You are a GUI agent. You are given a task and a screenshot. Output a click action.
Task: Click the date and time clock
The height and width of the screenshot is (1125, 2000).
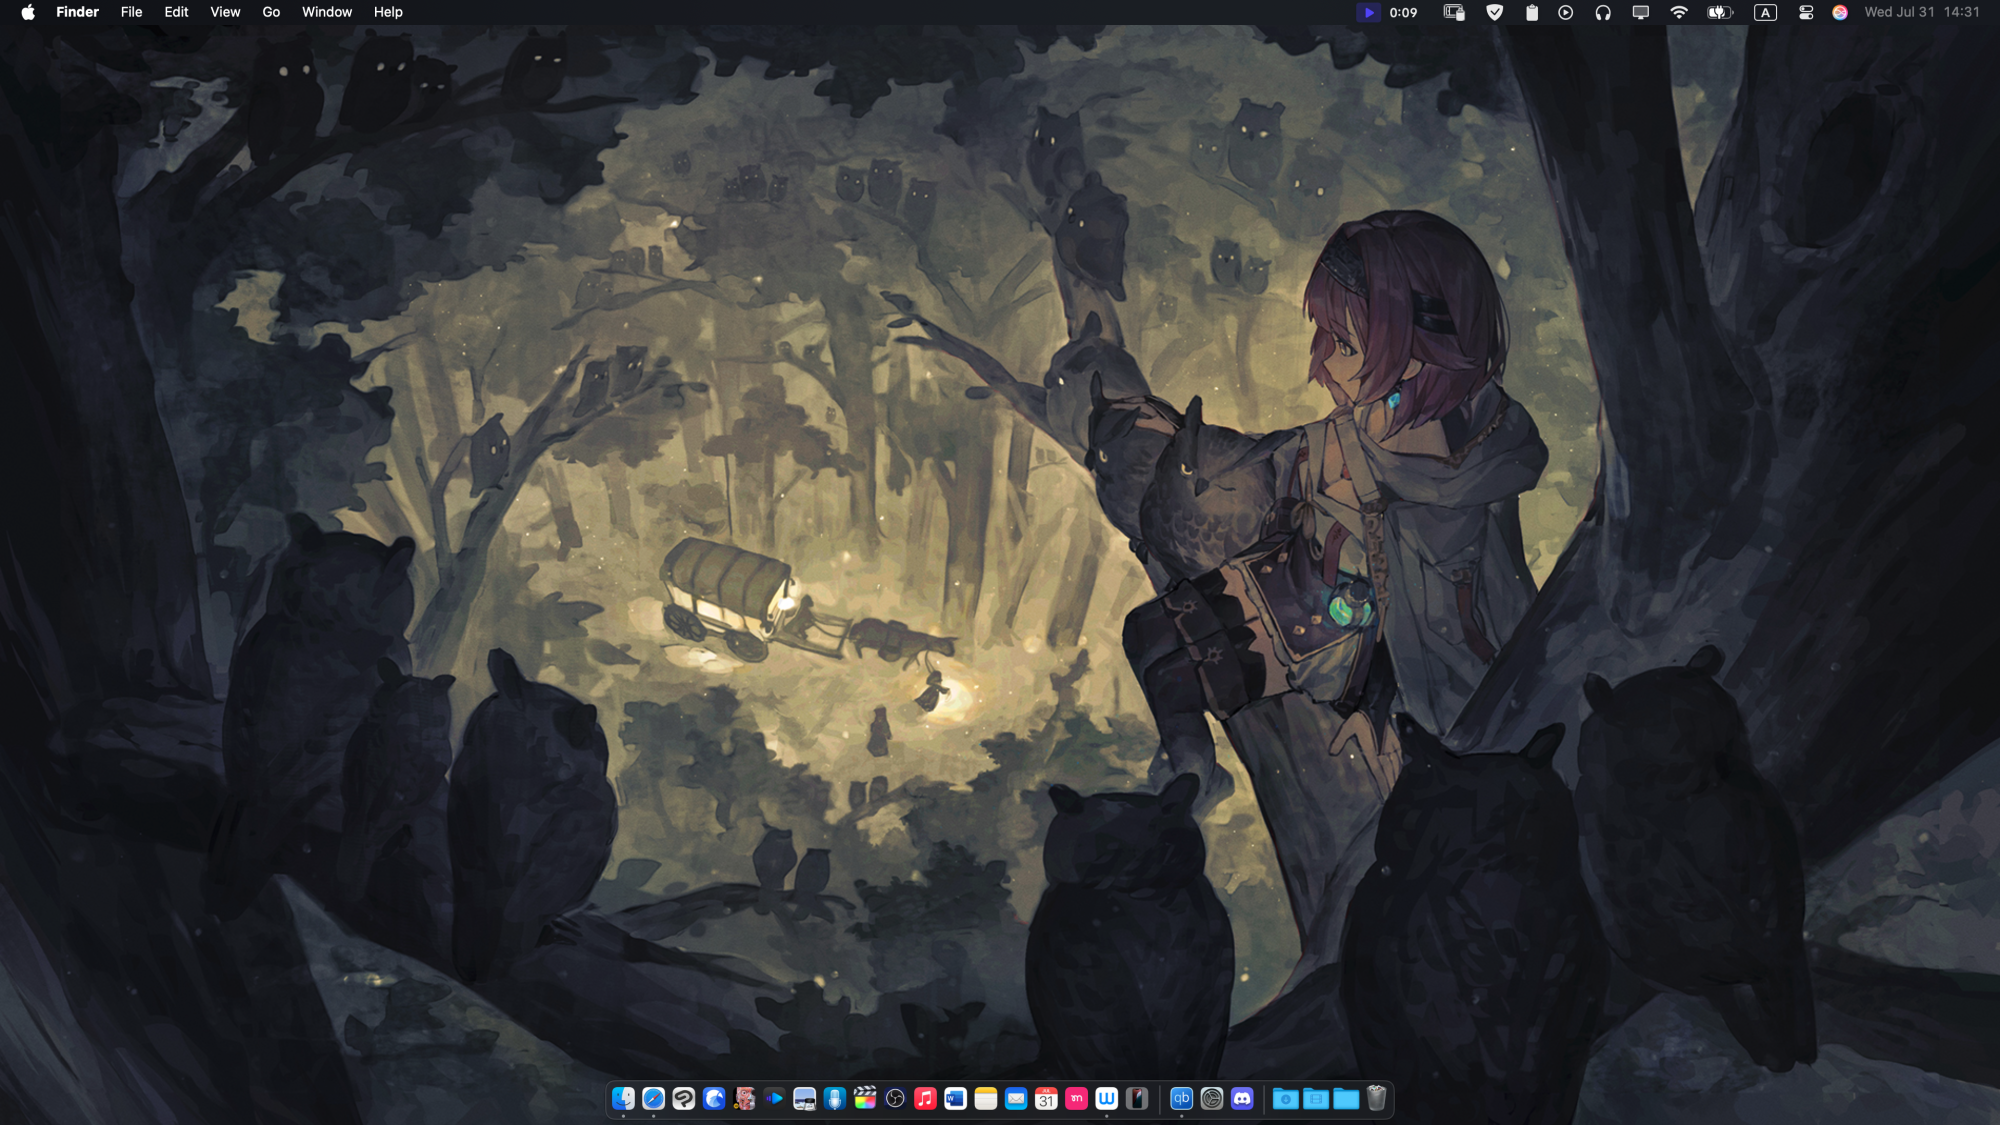[1921, 13]
